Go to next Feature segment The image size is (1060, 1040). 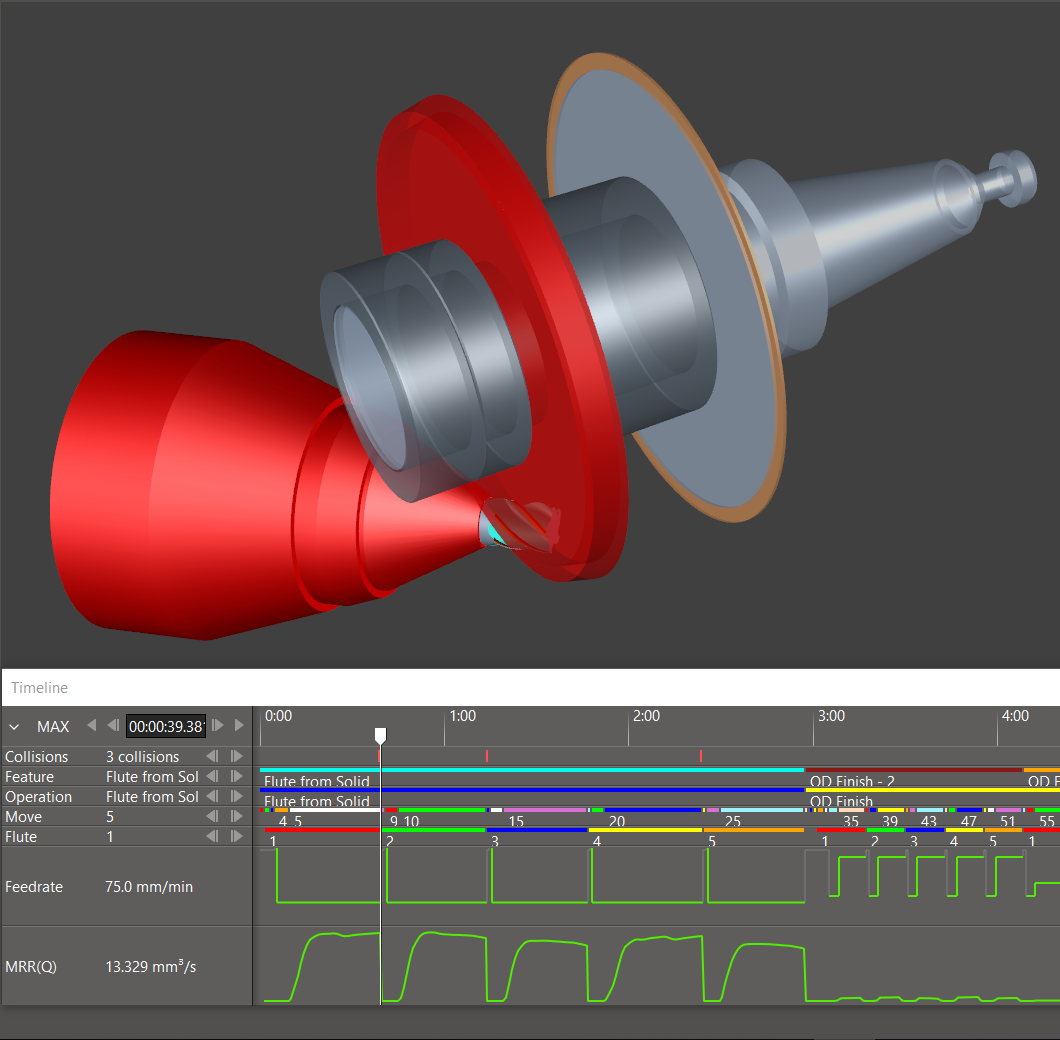click(x=237, y=777)
